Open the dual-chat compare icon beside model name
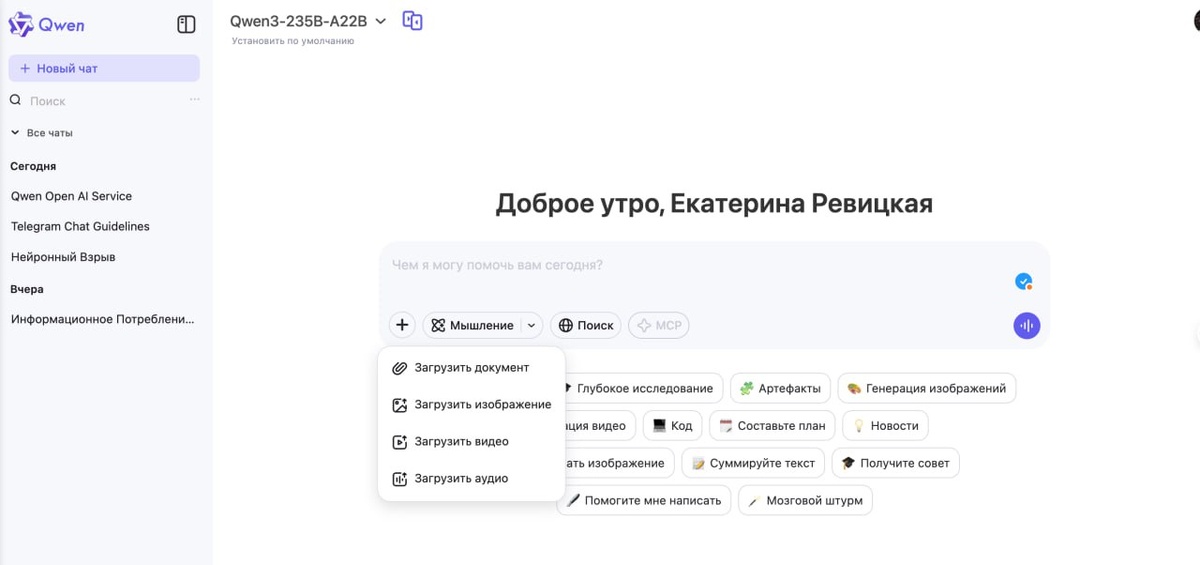1200x565 pixels. [412, 20]
